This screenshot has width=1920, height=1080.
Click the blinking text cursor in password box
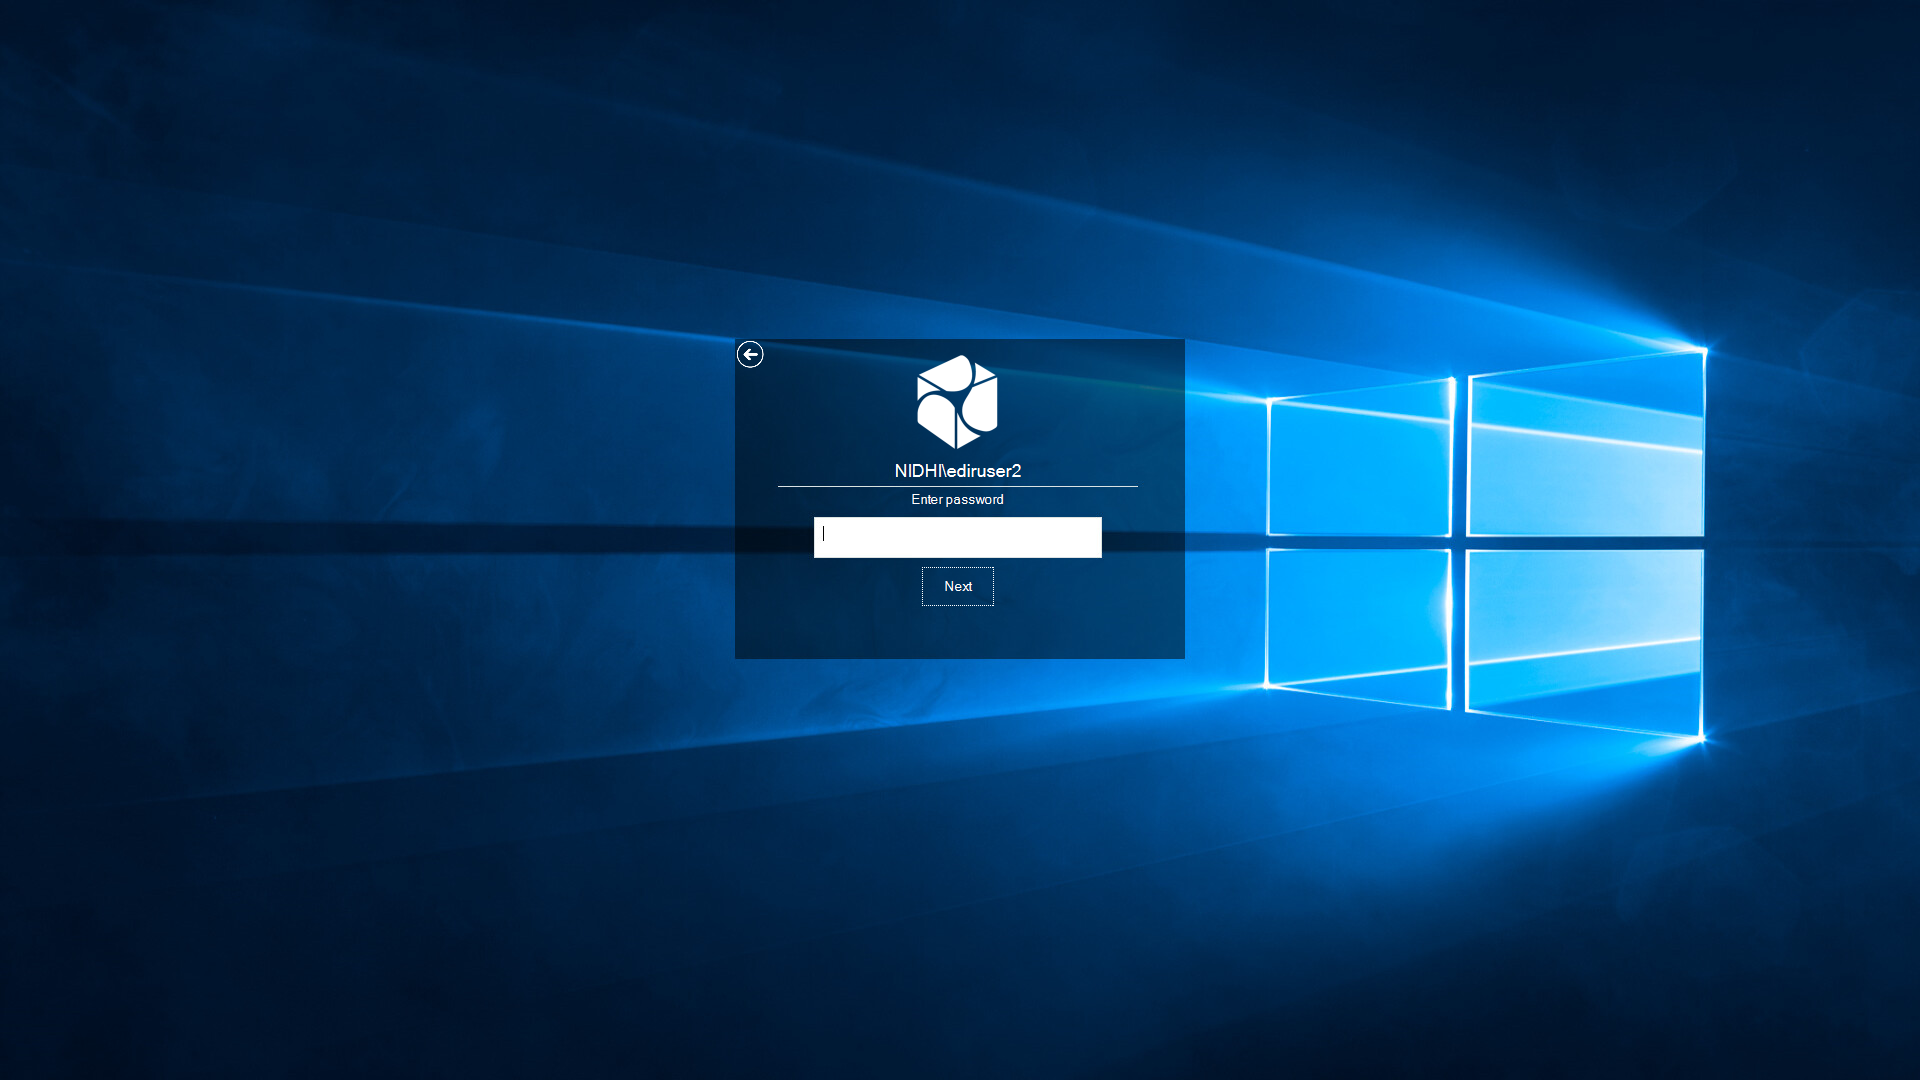point(824,535)
